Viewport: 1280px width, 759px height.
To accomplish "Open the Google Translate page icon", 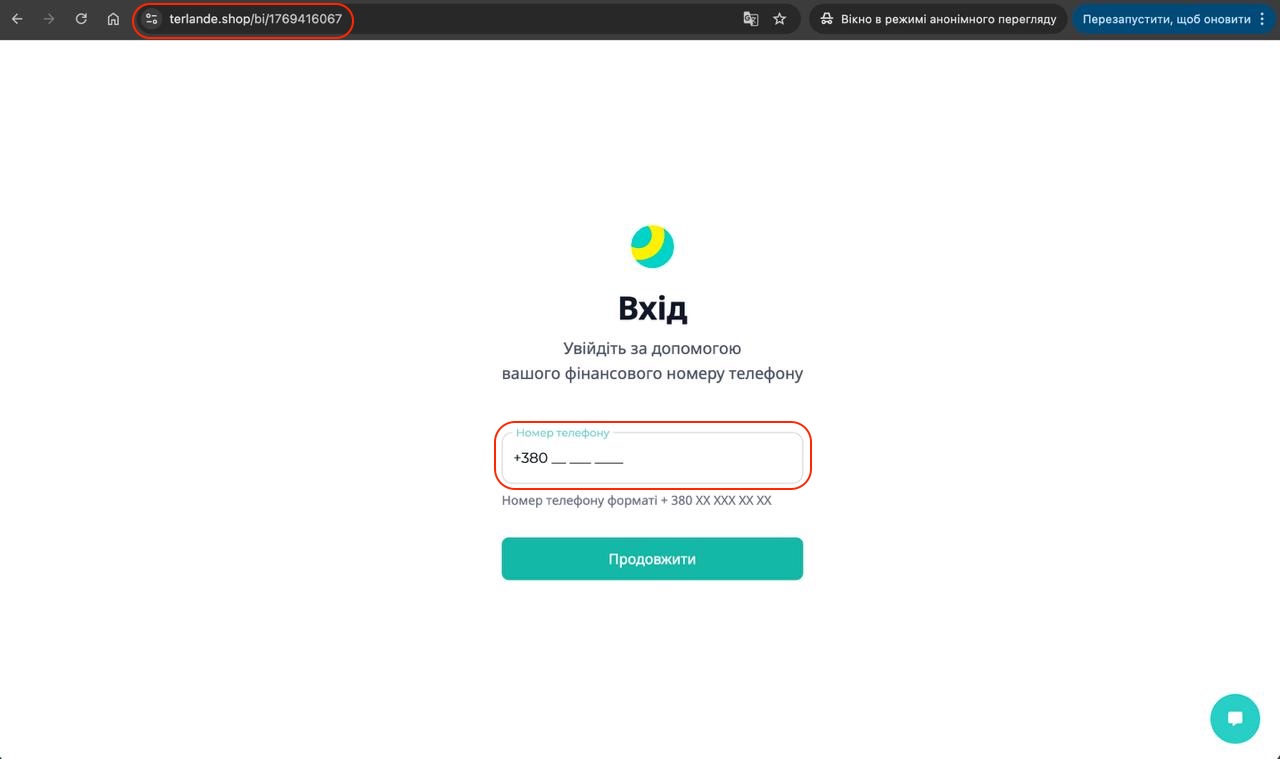I will click(x=751, y=19).
